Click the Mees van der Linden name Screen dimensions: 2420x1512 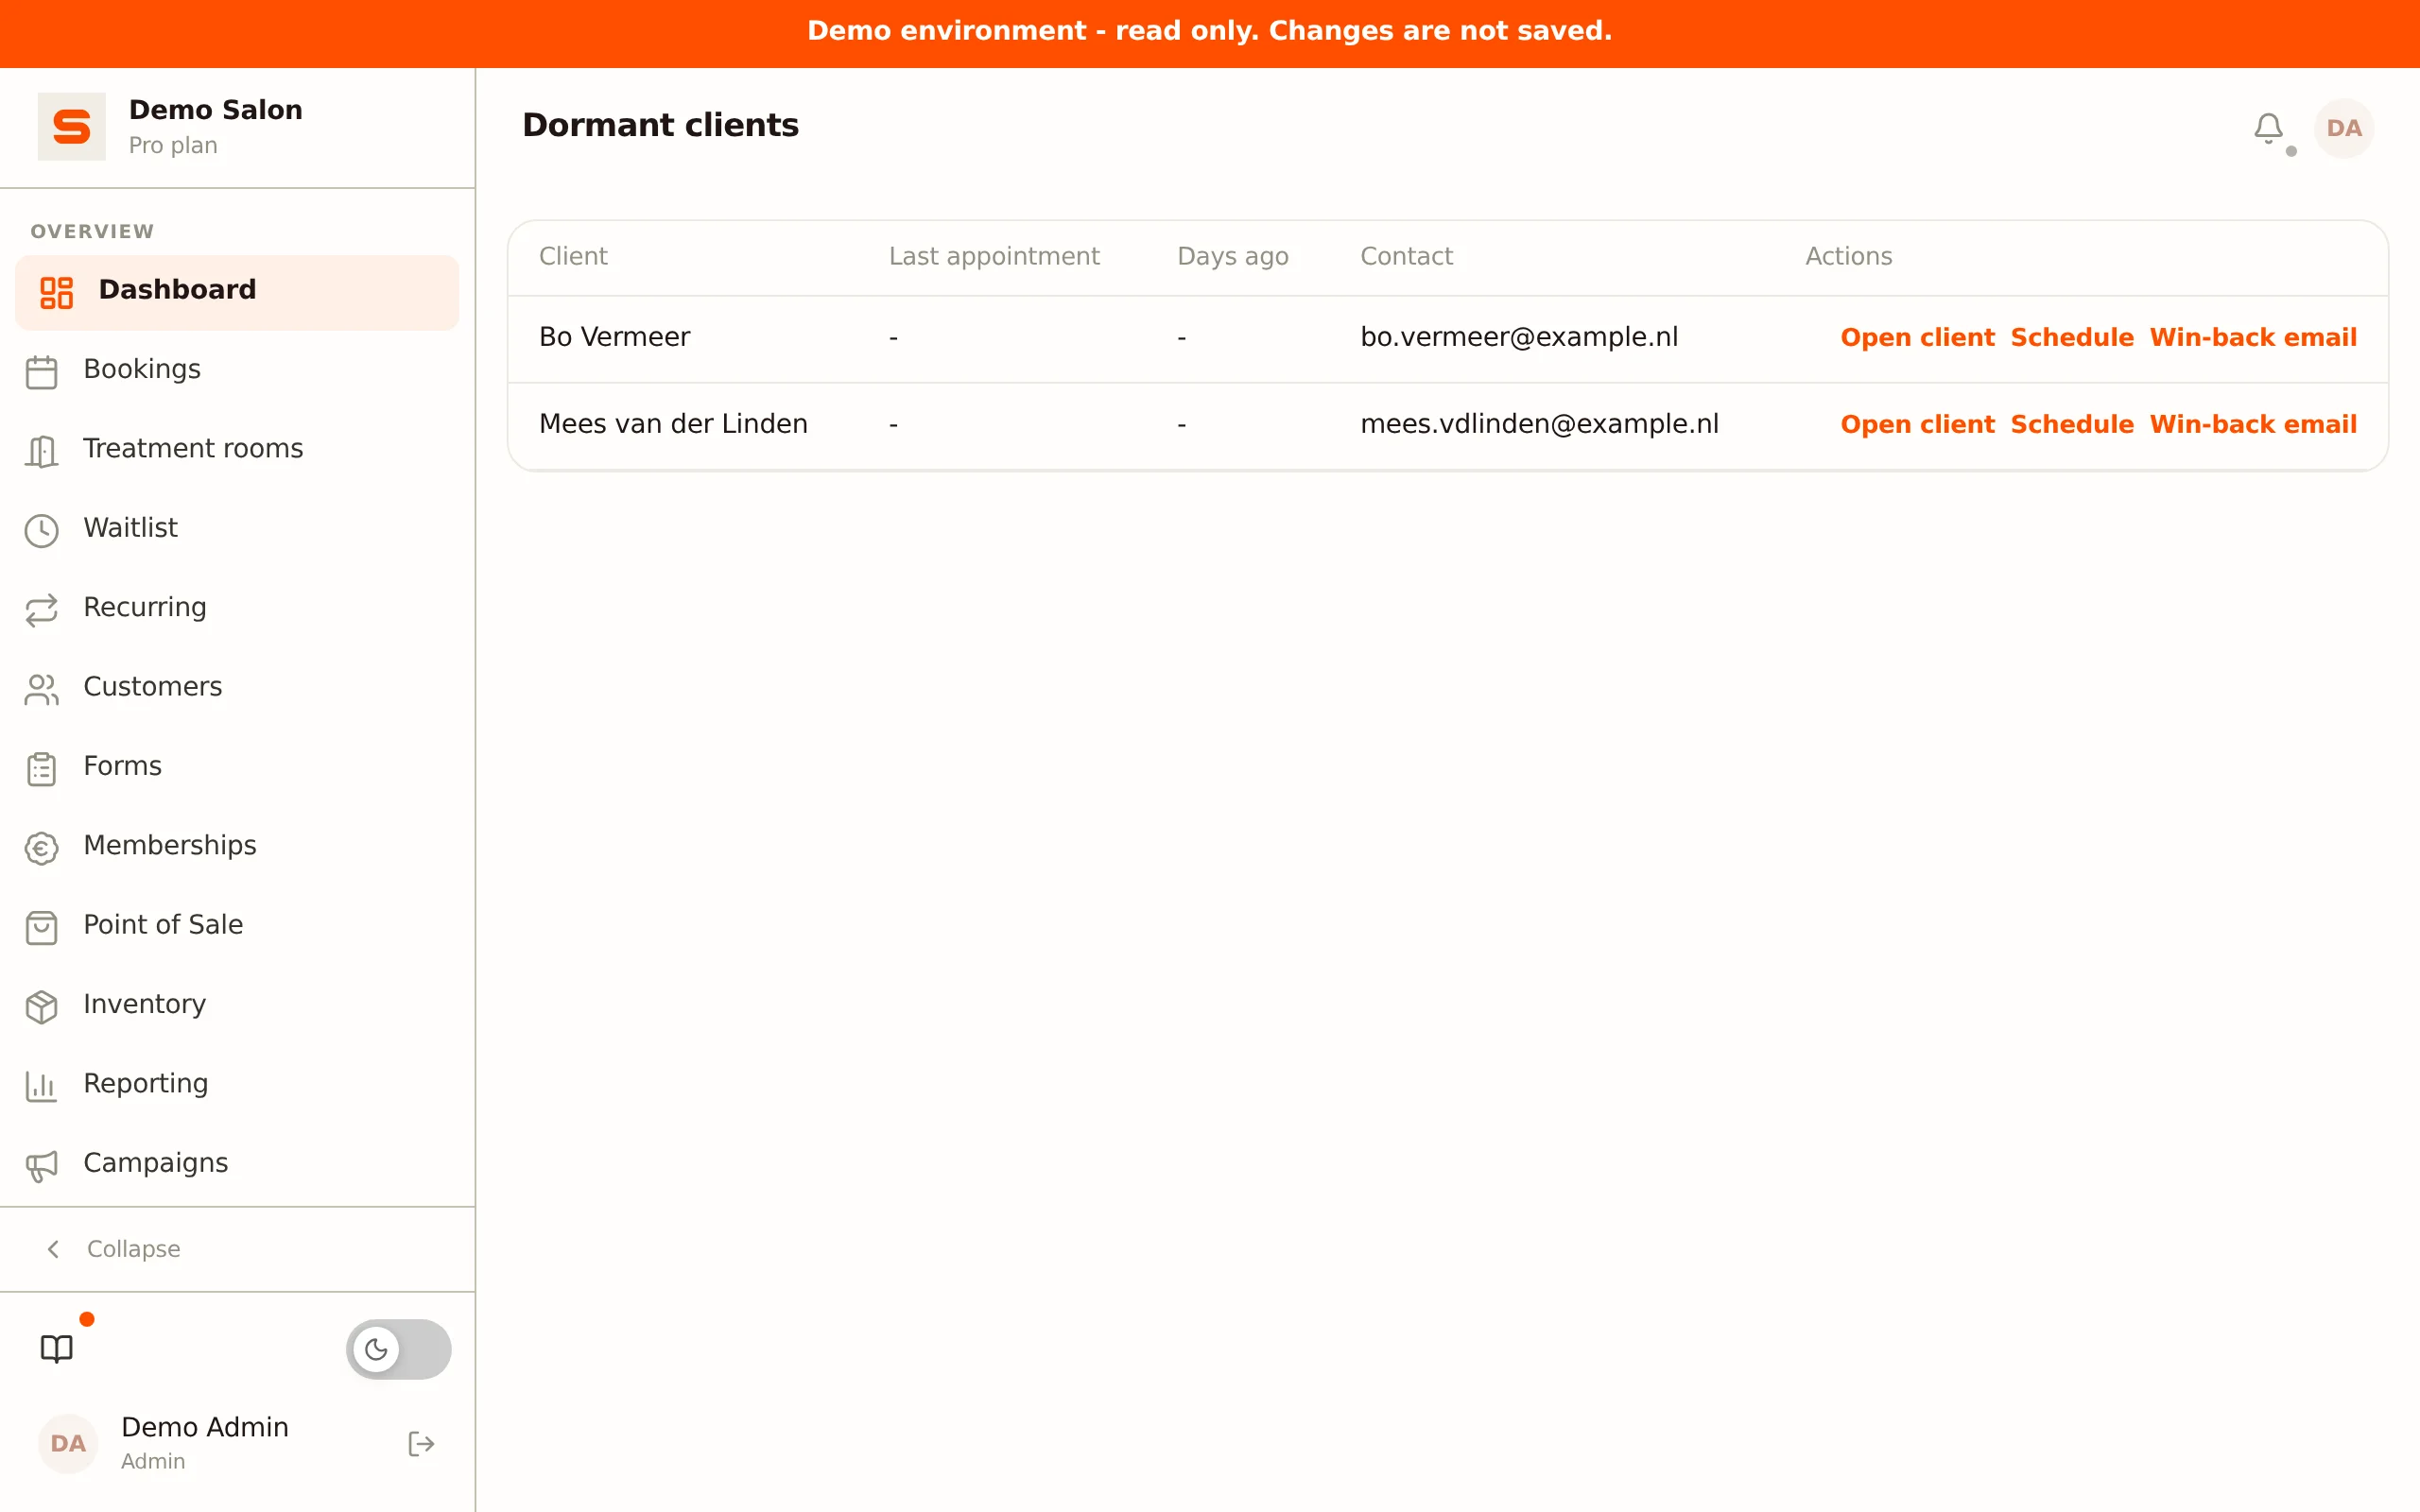(x=673, y=424)
